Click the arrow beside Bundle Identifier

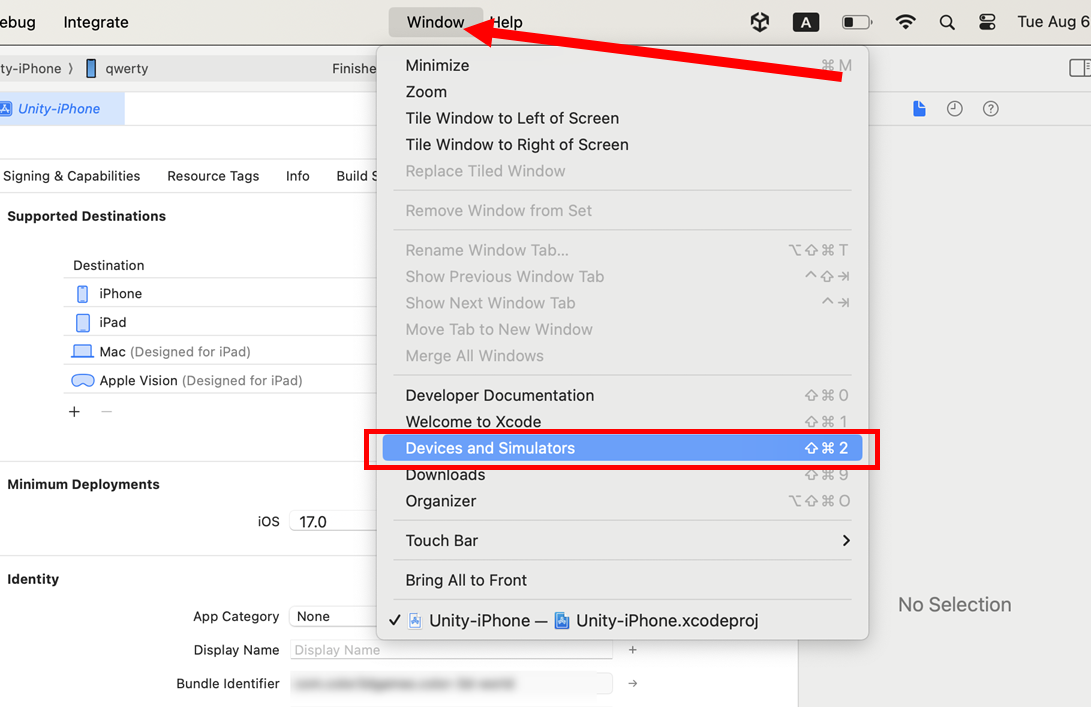coord(632,683)
